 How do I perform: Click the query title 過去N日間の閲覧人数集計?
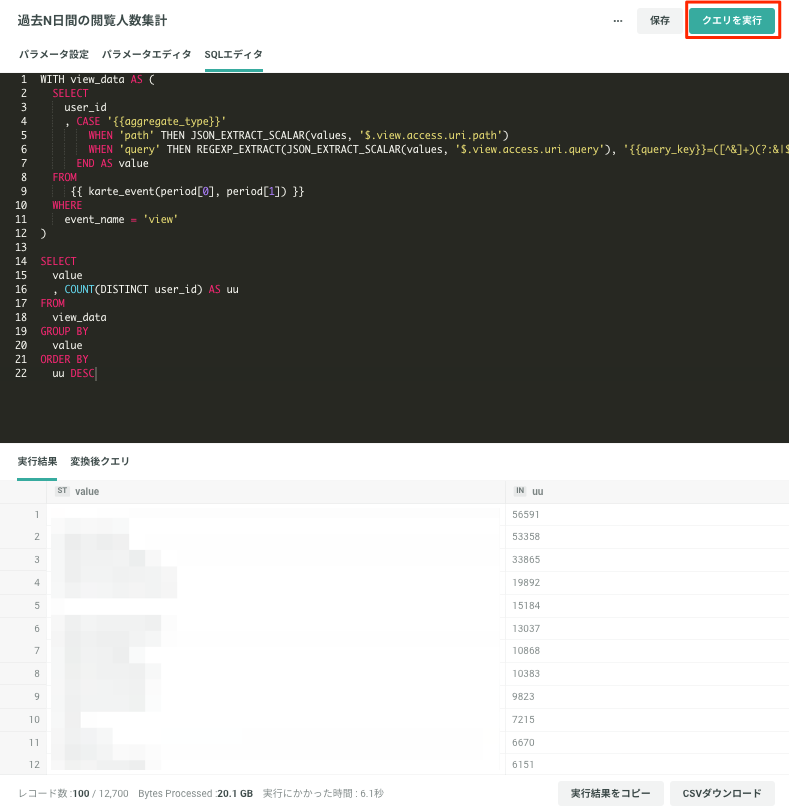pyautogui.click(x=92, y=21)
